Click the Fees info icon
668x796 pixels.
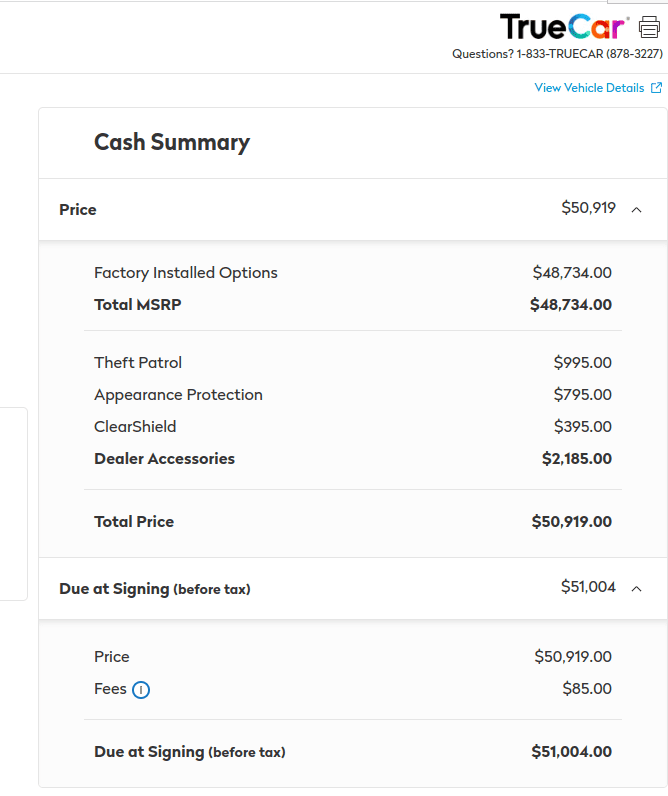[x=141, y=689]
